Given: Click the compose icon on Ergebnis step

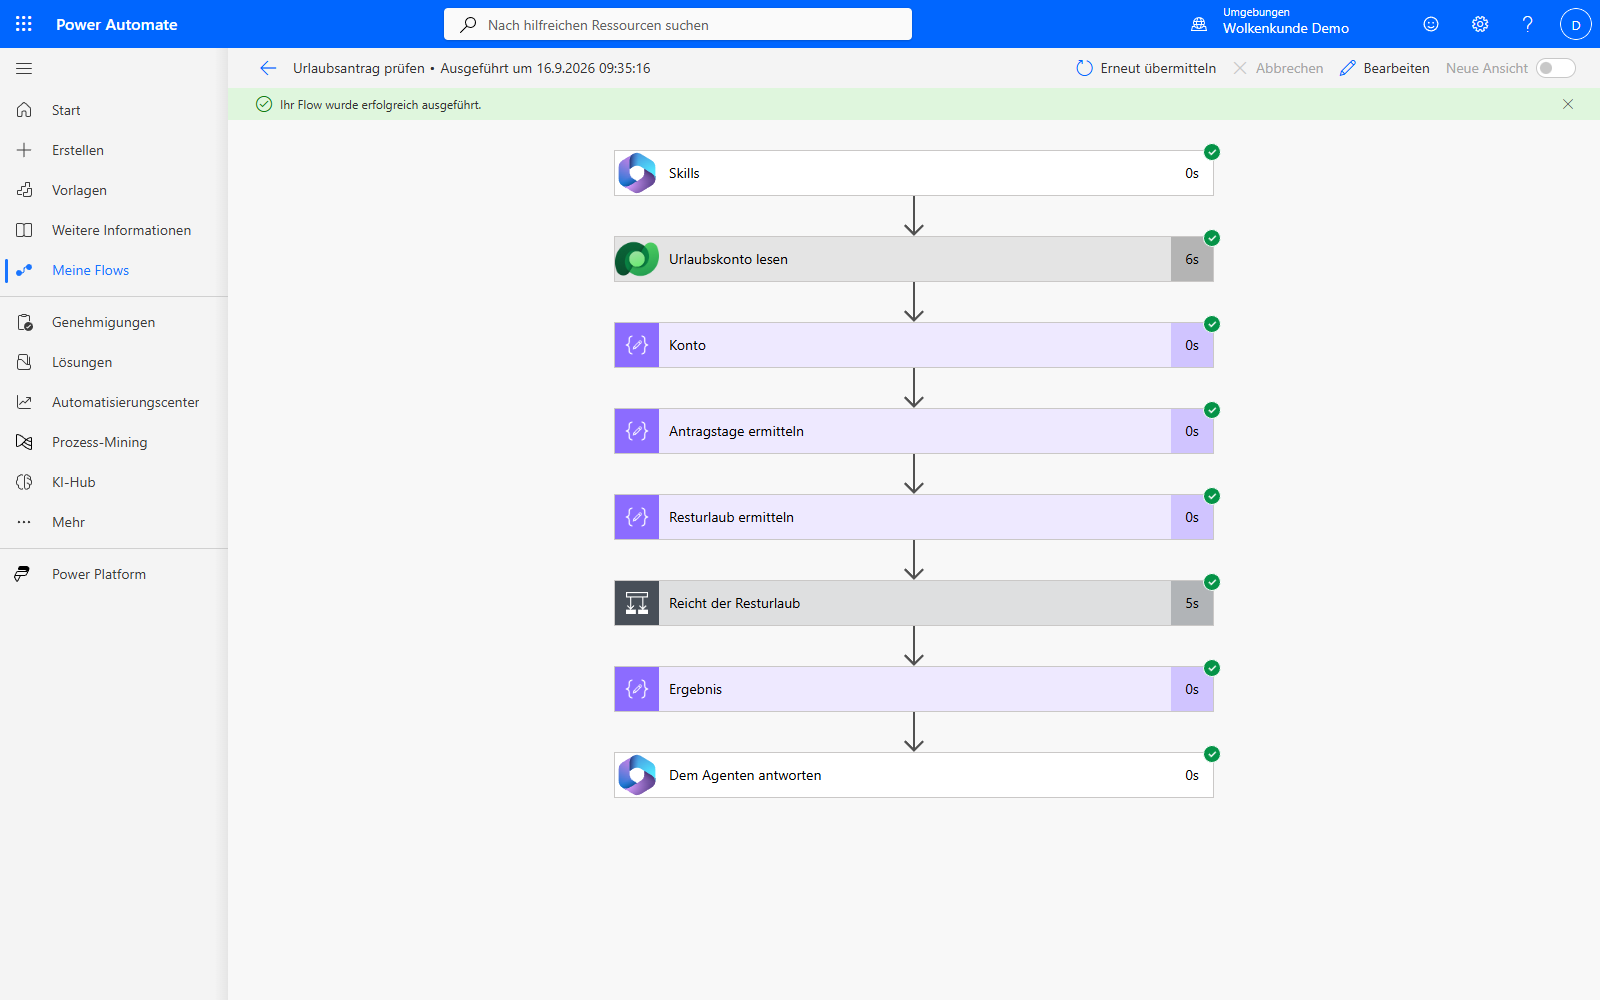Looking at the screenshot, I should 637,689.
